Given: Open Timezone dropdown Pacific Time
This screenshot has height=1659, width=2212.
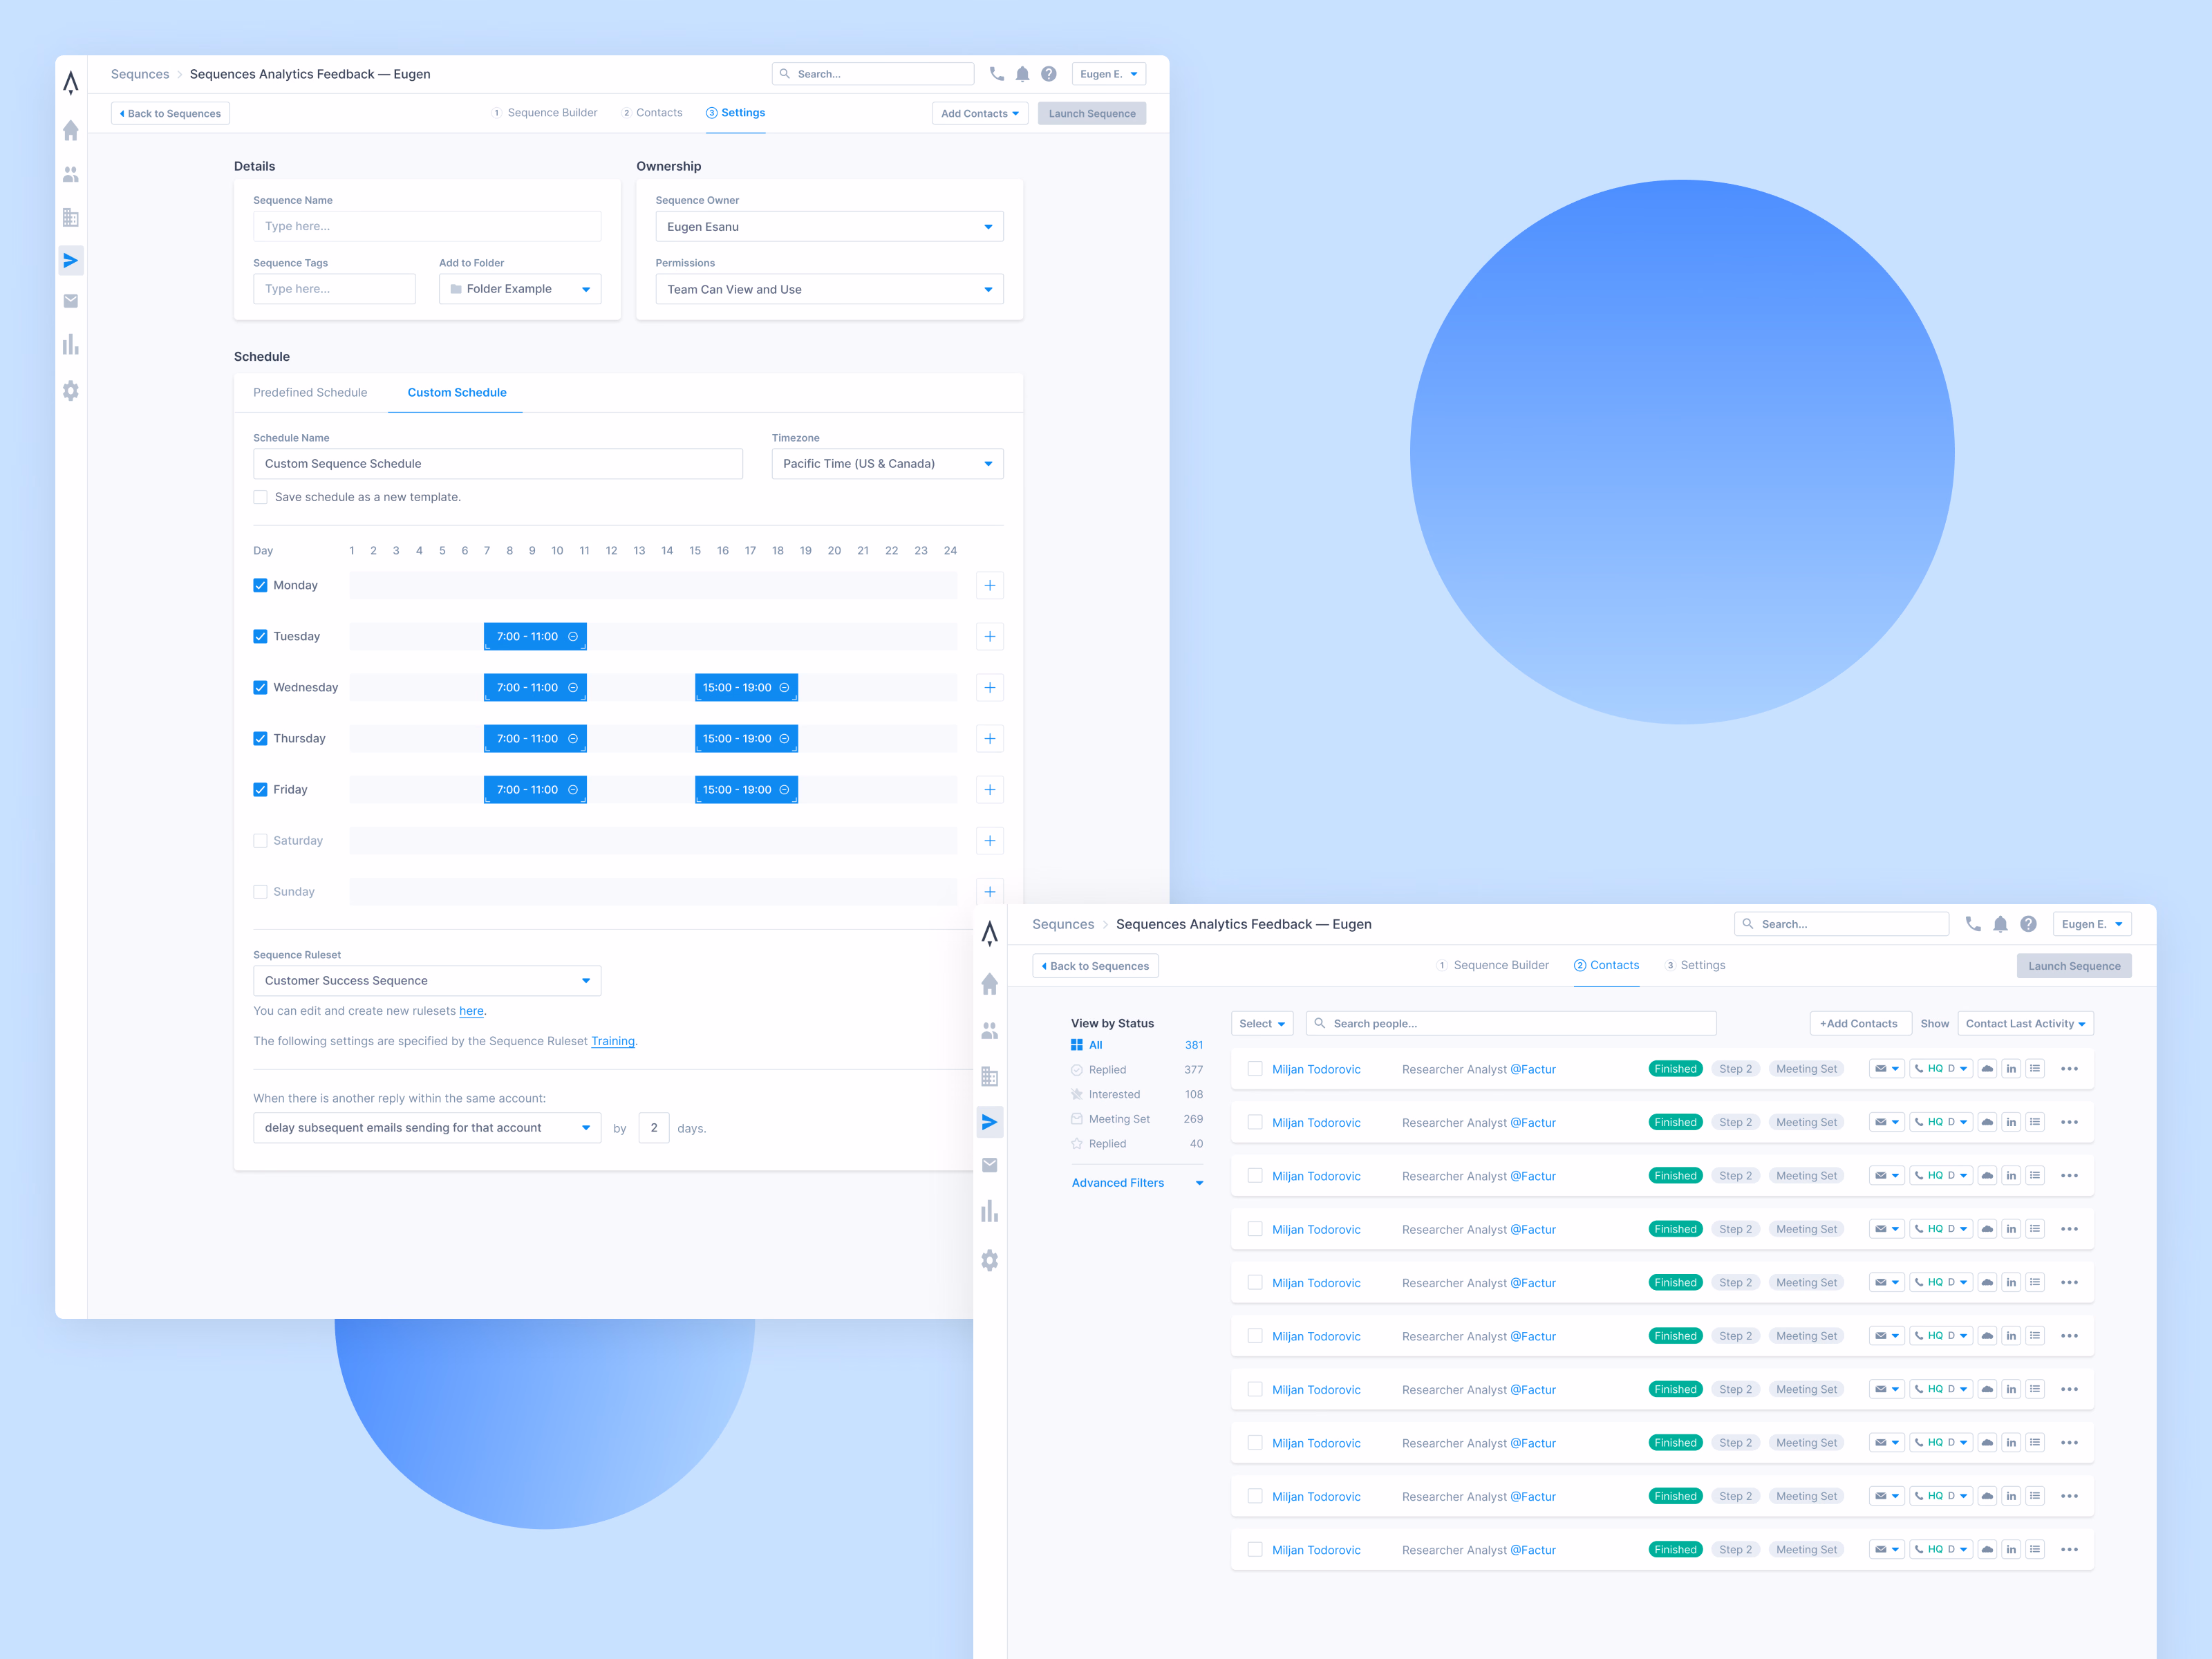Looking at the screenshot, I should pos(887,463).
